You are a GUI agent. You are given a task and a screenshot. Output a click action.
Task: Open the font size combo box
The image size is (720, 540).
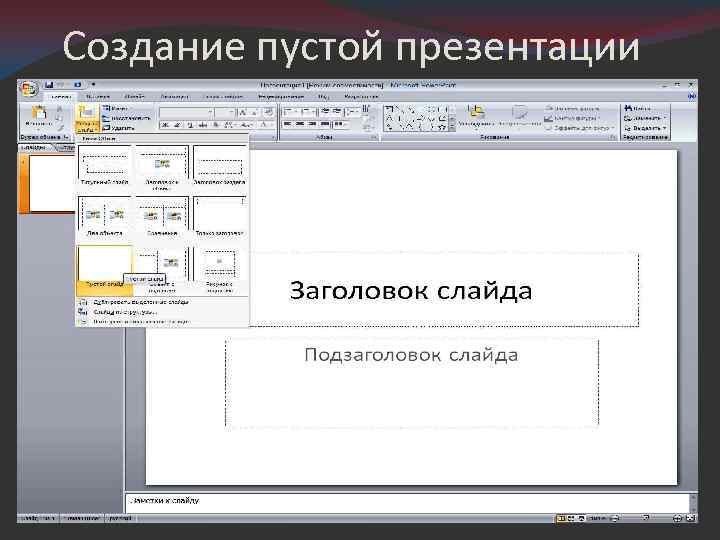click(225, 112)
